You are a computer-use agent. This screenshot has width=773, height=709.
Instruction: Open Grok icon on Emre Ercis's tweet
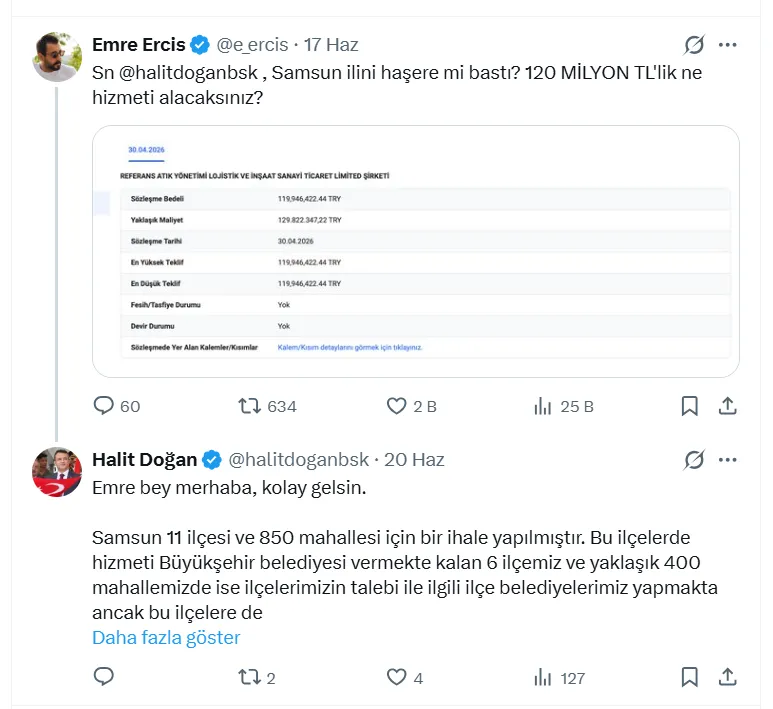694,45
